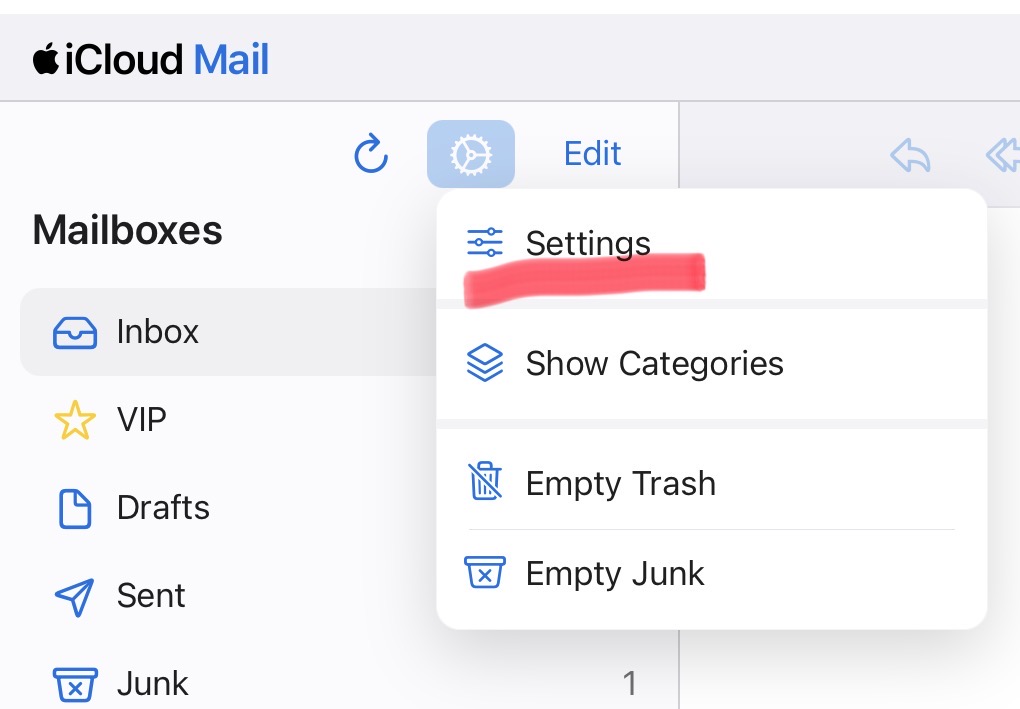This screenshot has height=709, width=1020.
Task: Click the Edit button
Action: pos(592,154)
